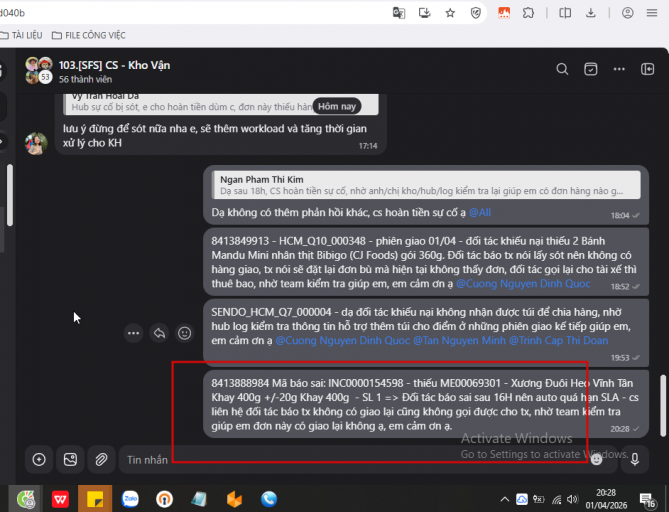Open the shield protection icon
This screenshot has width=669, height=512.
coord(476,13)
